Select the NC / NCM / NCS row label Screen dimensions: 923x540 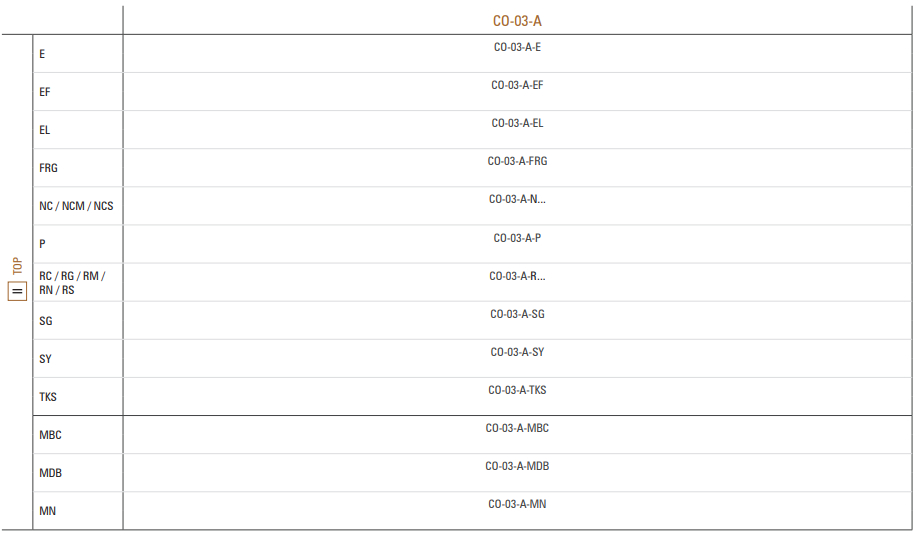coord(76,206)
